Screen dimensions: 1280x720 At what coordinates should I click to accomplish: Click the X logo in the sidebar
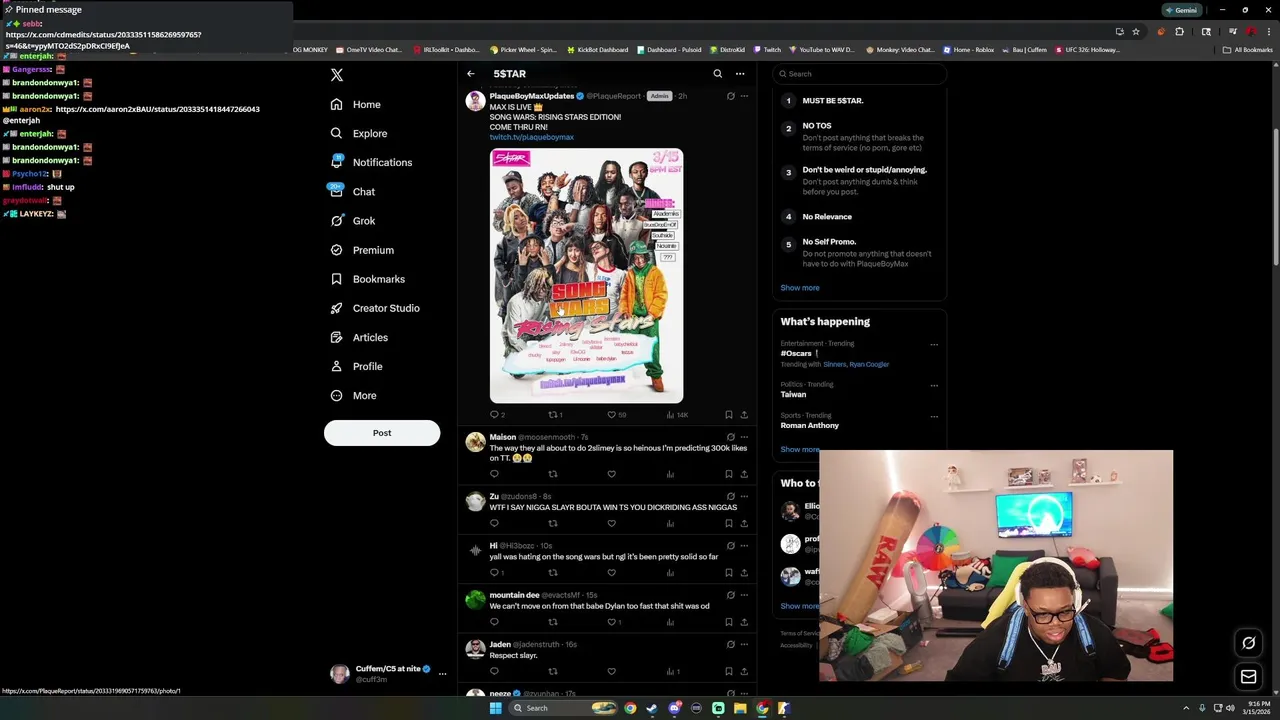(x=337, y=74)
